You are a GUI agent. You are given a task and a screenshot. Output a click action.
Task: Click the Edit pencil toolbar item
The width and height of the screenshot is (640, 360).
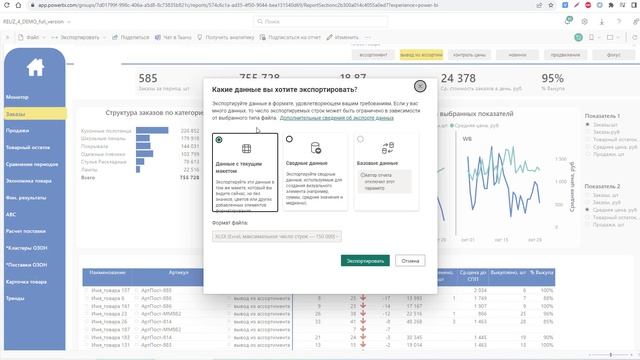(342, 37)
